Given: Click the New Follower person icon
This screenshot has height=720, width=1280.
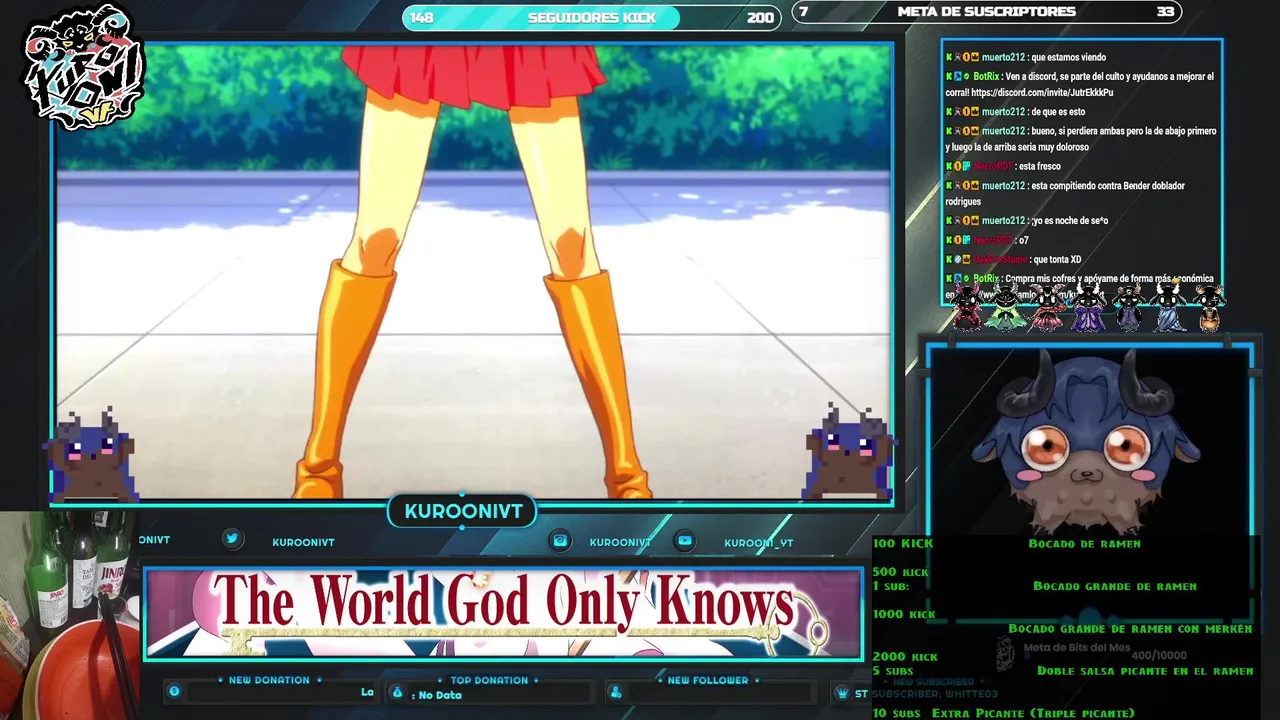Looking at the screenshot, I should [x=616, y=692].
